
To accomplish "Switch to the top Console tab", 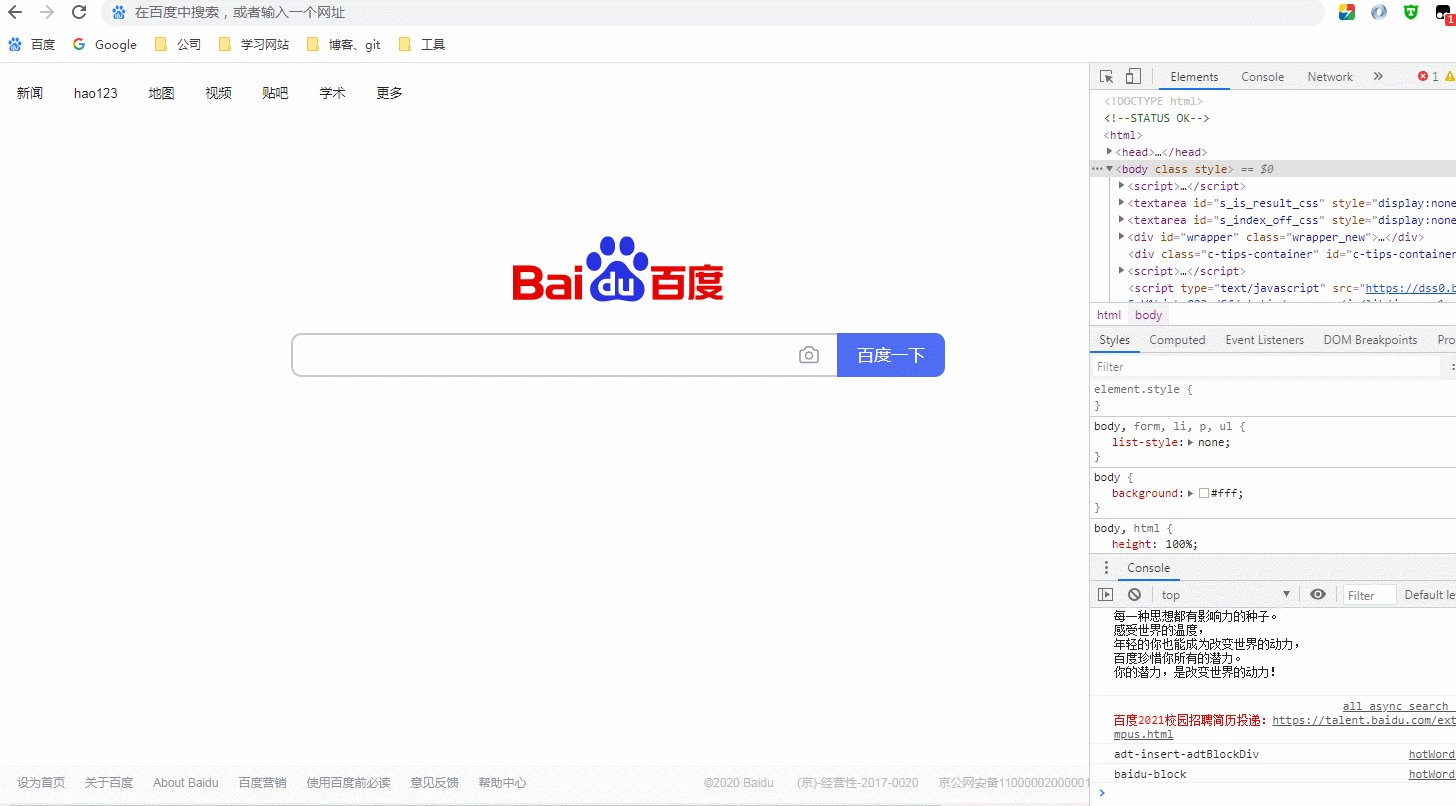I will pos(1263,77).
